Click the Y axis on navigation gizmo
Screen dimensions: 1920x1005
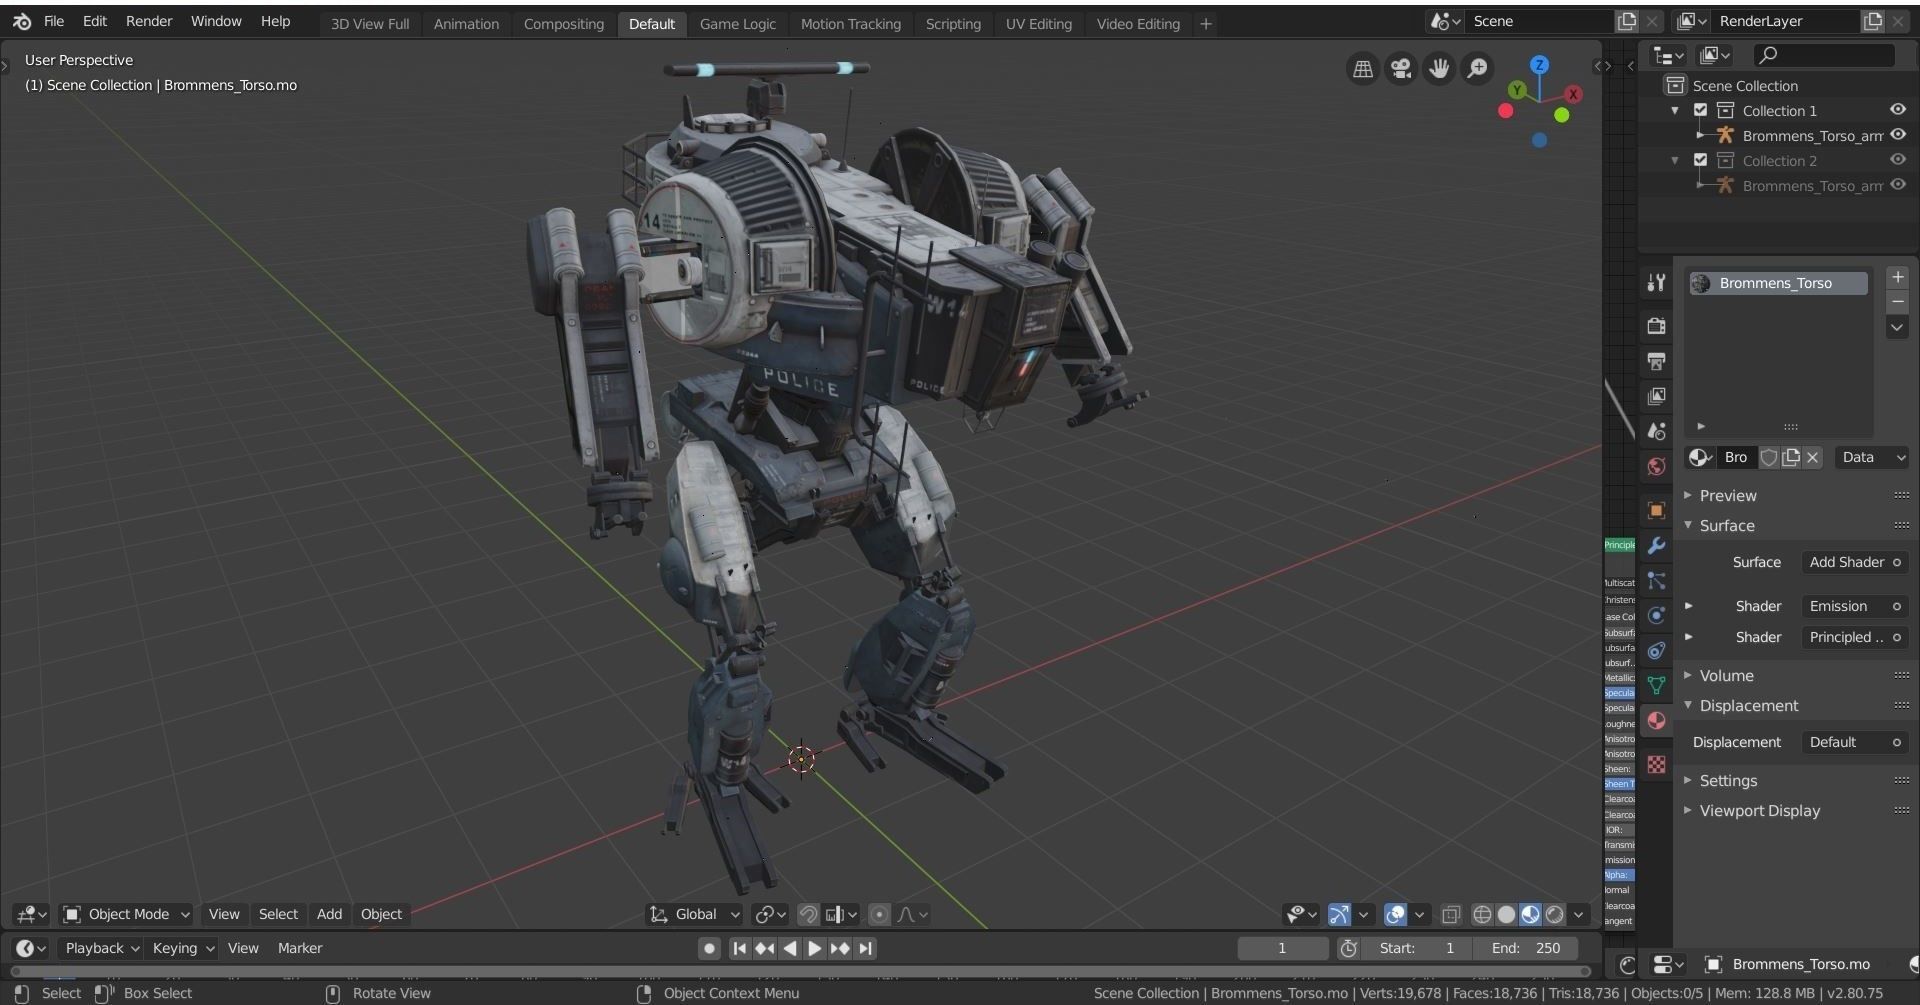1517,90
